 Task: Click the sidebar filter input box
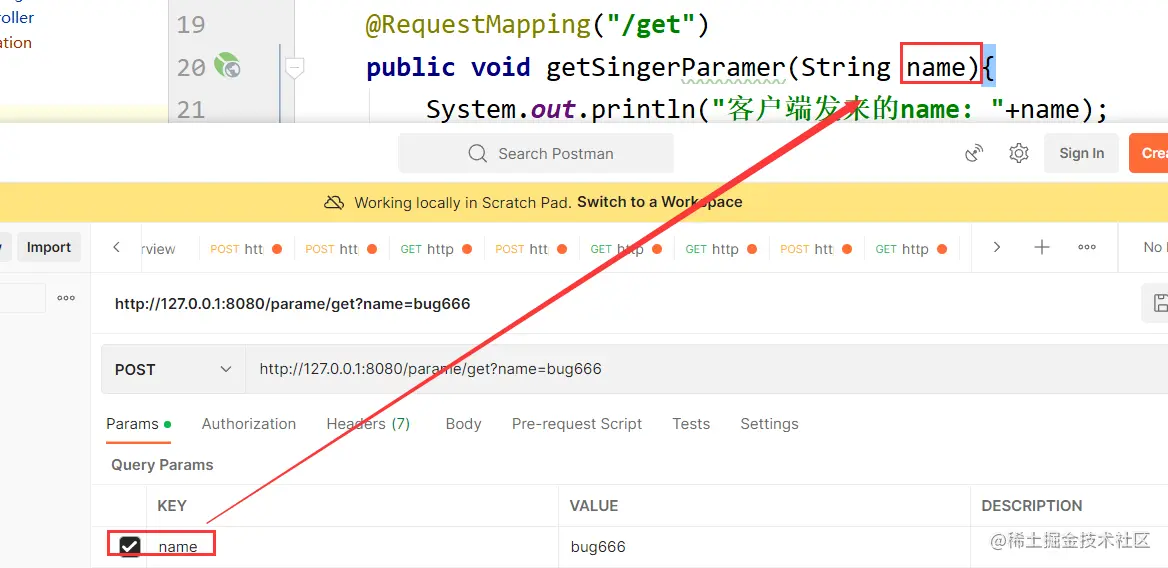(x=22, y=298)
